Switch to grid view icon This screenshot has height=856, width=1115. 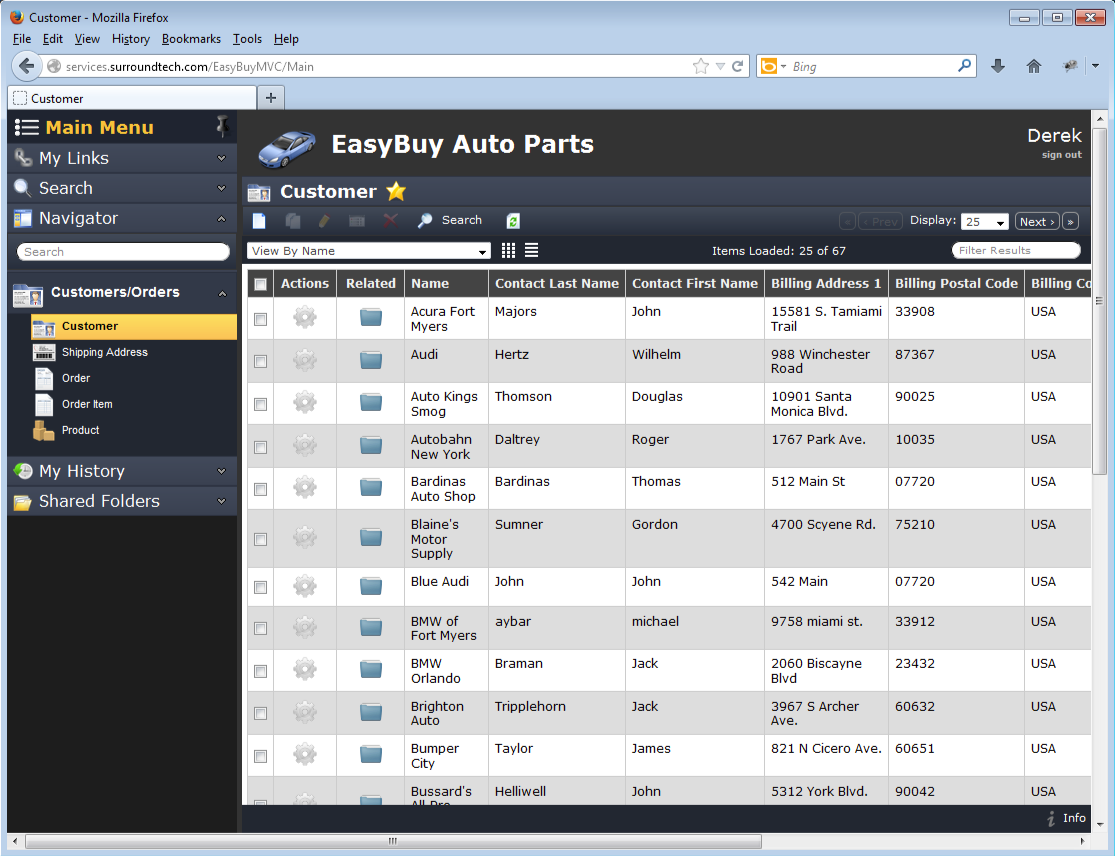(x=508, y=250)
